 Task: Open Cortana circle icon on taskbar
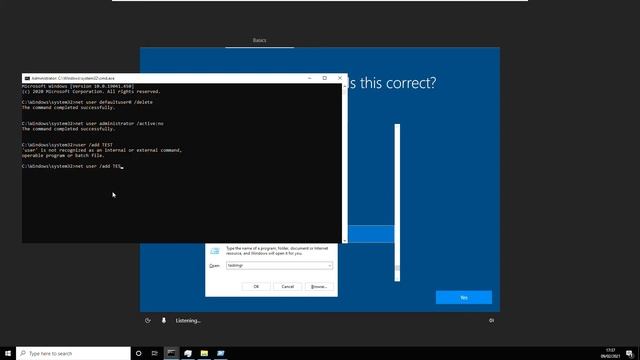(138, 353)
